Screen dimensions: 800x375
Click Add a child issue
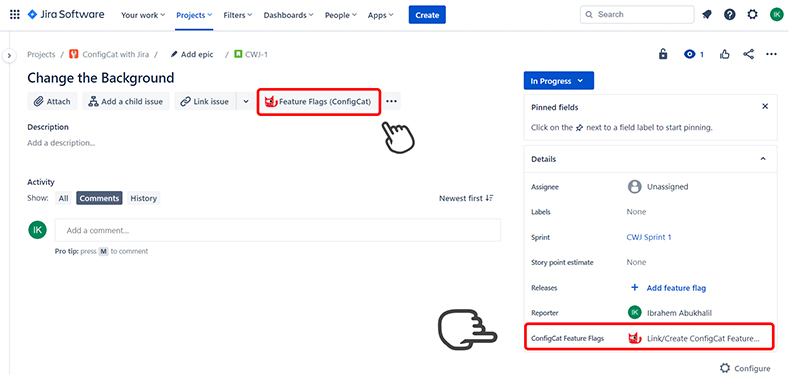[126, 102]
